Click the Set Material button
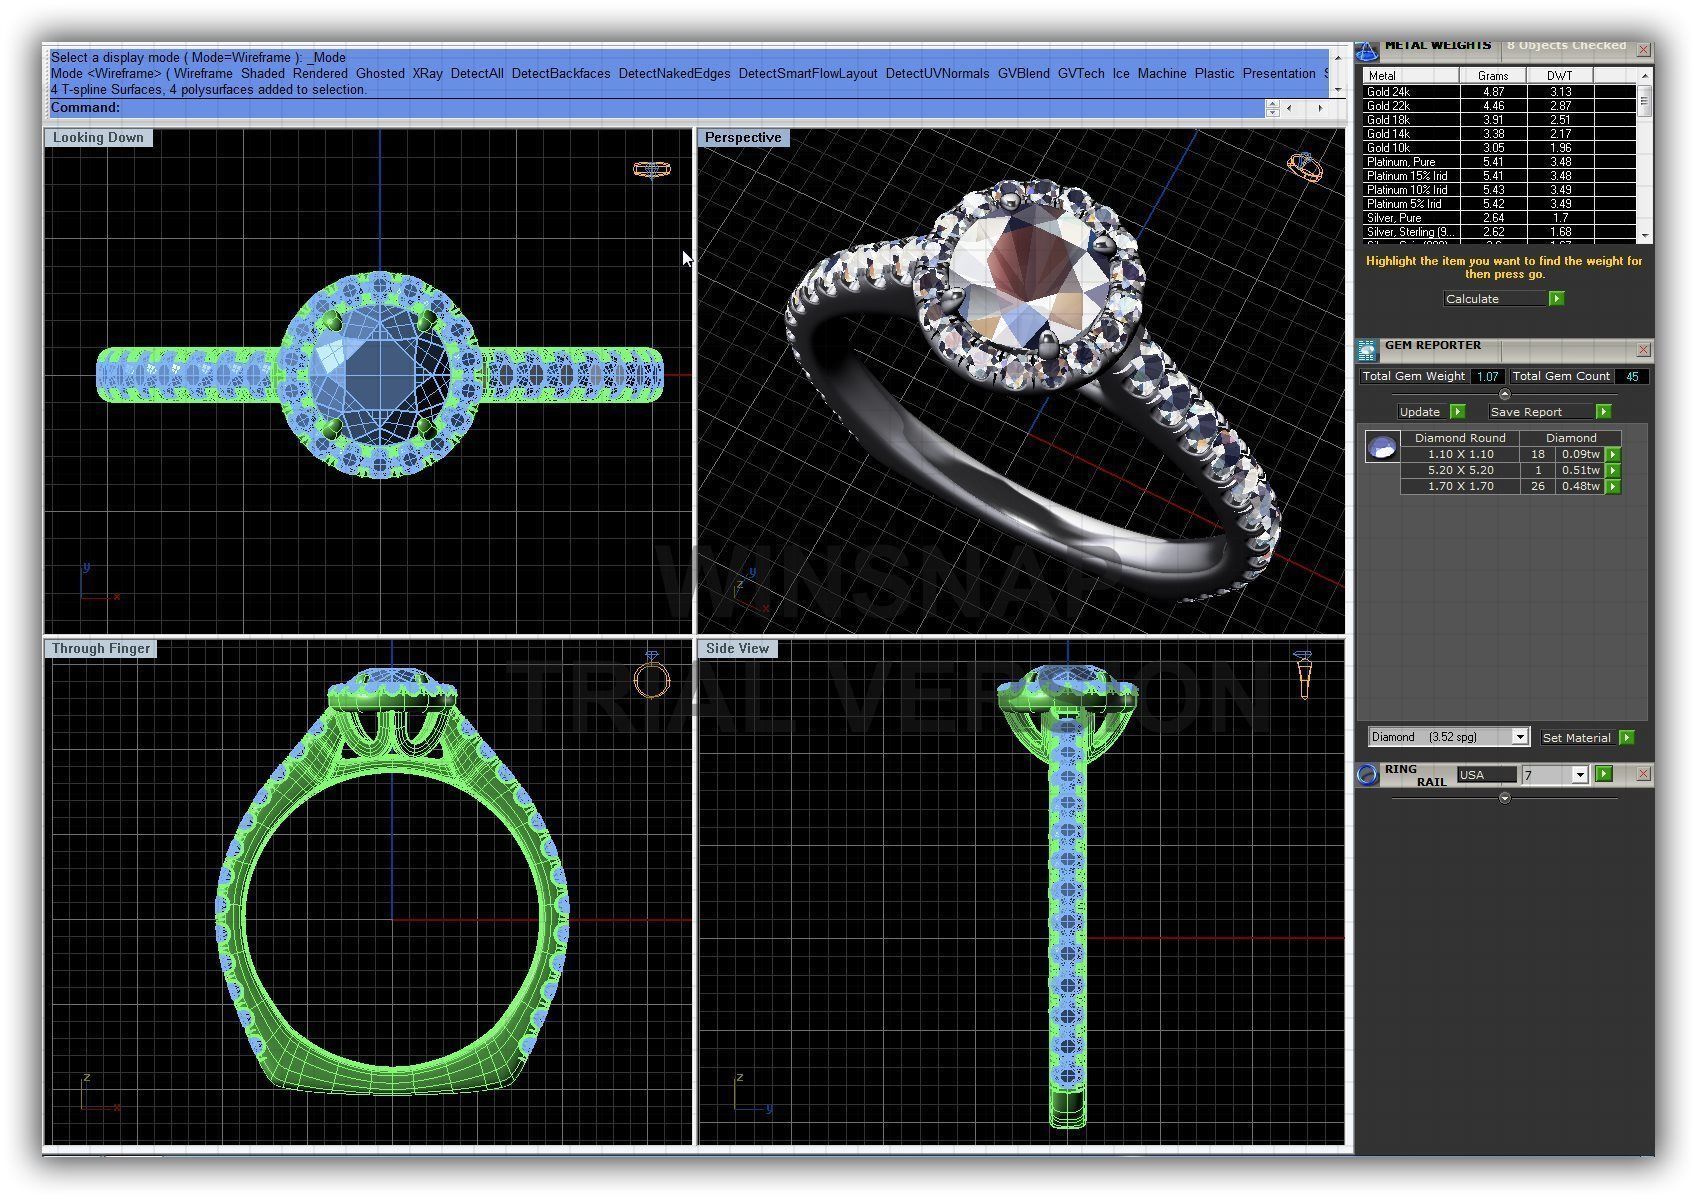 [x=1578, y=738]
